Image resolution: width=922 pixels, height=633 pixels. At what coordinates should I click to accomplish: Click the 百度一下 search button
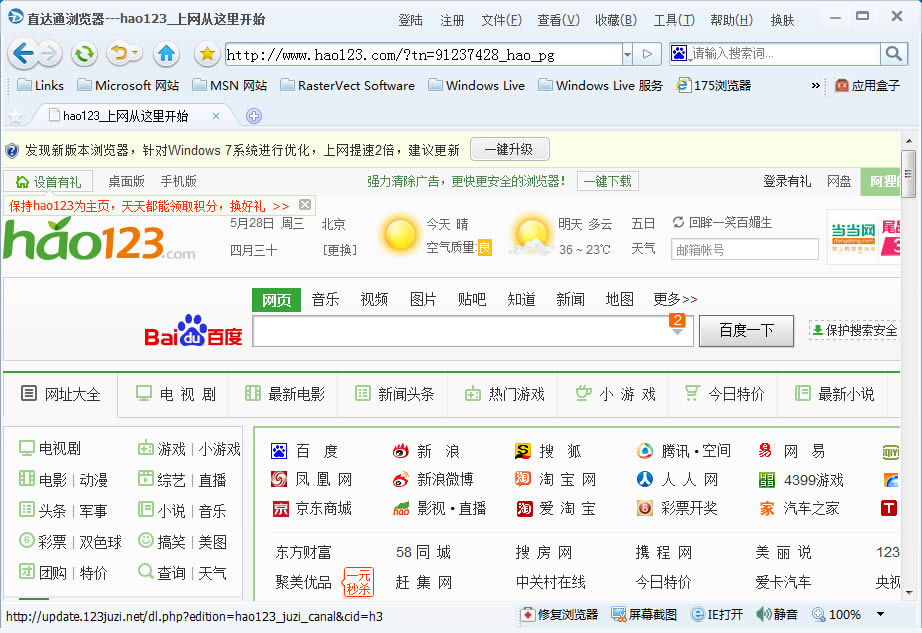(x=746, y=331)
